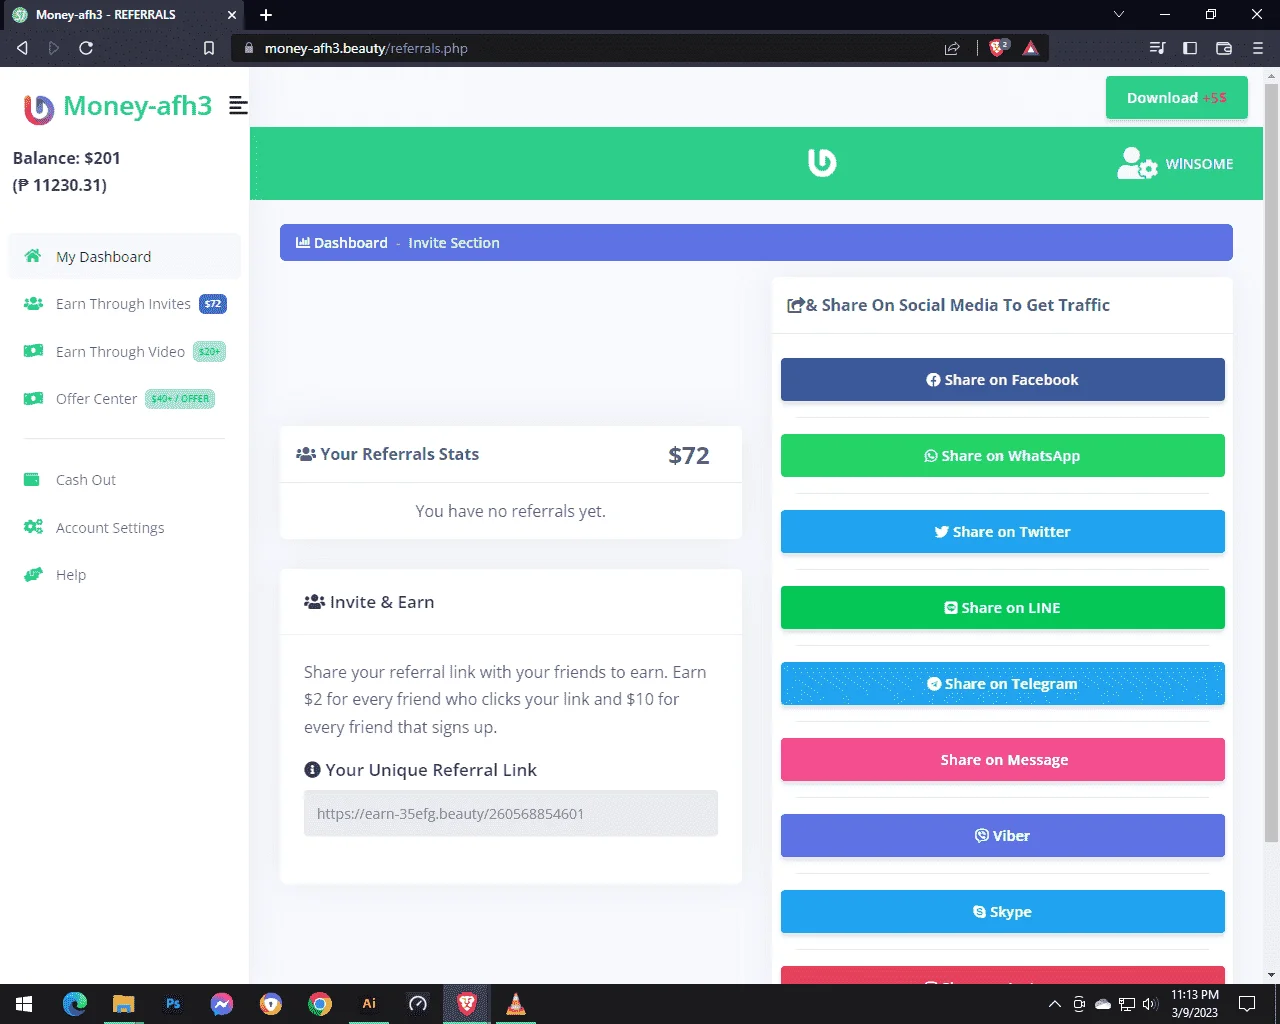The image size is (1280, 1024).
Task: Go back with browser back arrow
Action: pyautogui.click(x=22, y=48)
